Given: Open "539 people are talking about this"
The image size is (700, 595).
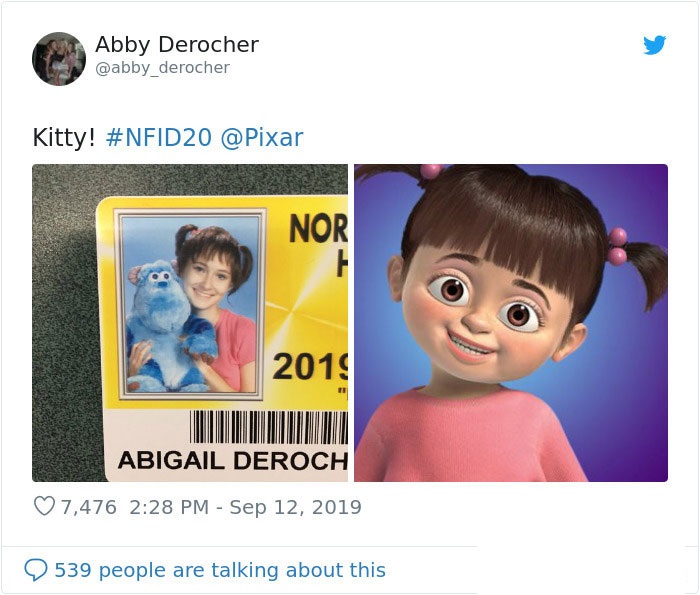Looking at the screenshot, I should pyautogui.click(x=220, y=570).
